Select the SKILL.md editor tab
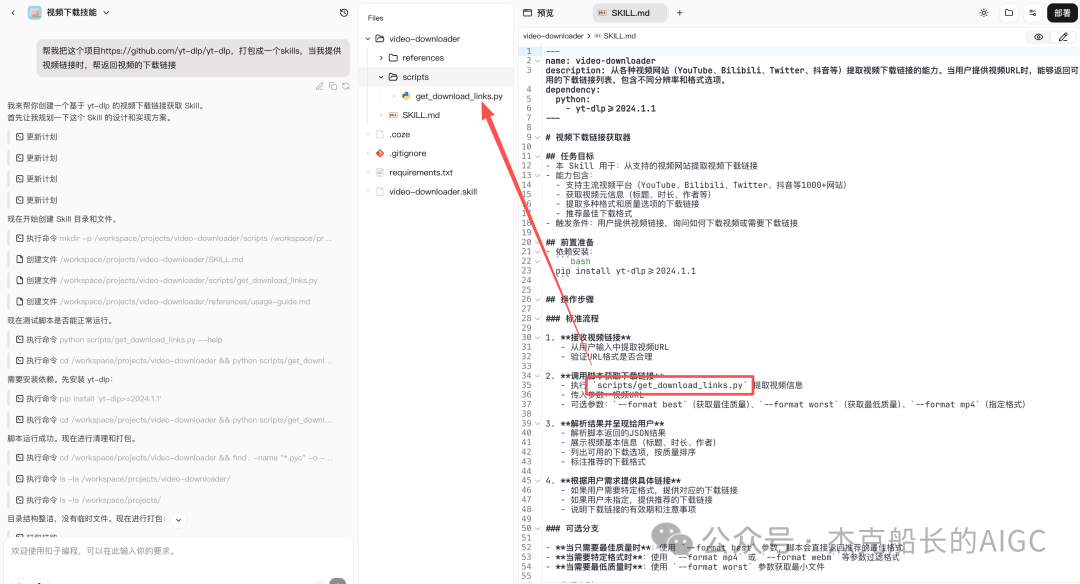Screen dimensions: 1080x584 (x=630, y=12)
